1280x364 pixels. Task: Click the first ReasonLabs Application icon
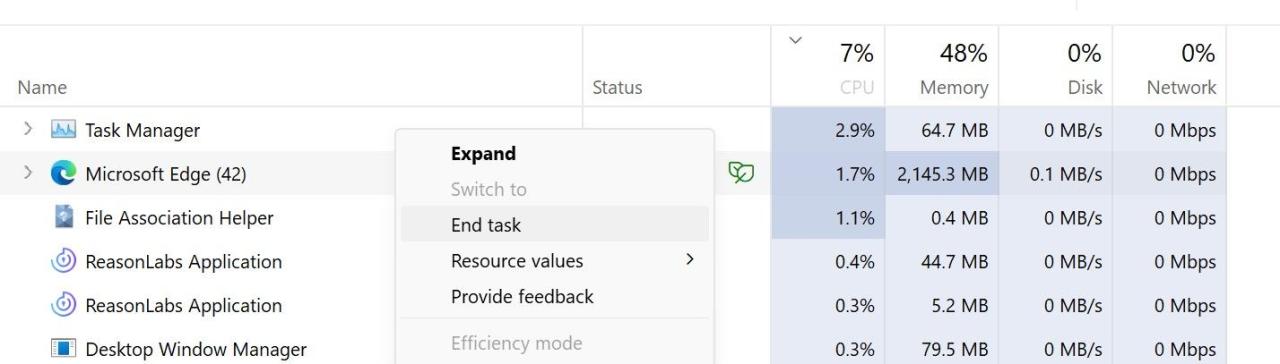coord(63,261)
